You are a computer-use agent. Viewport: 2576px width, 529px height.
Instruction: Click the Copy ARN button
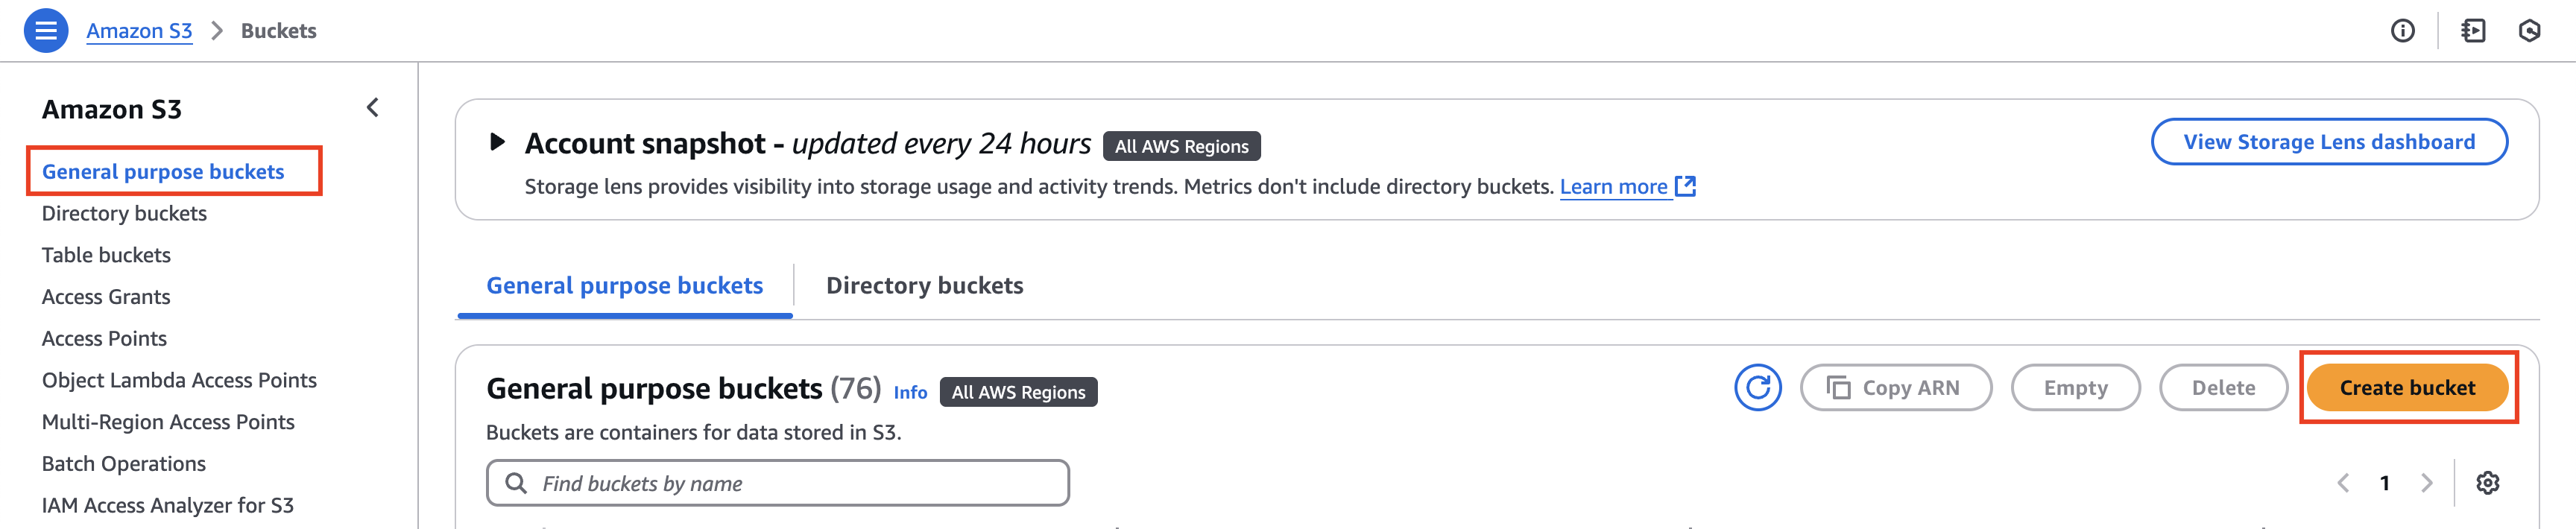1895,388
